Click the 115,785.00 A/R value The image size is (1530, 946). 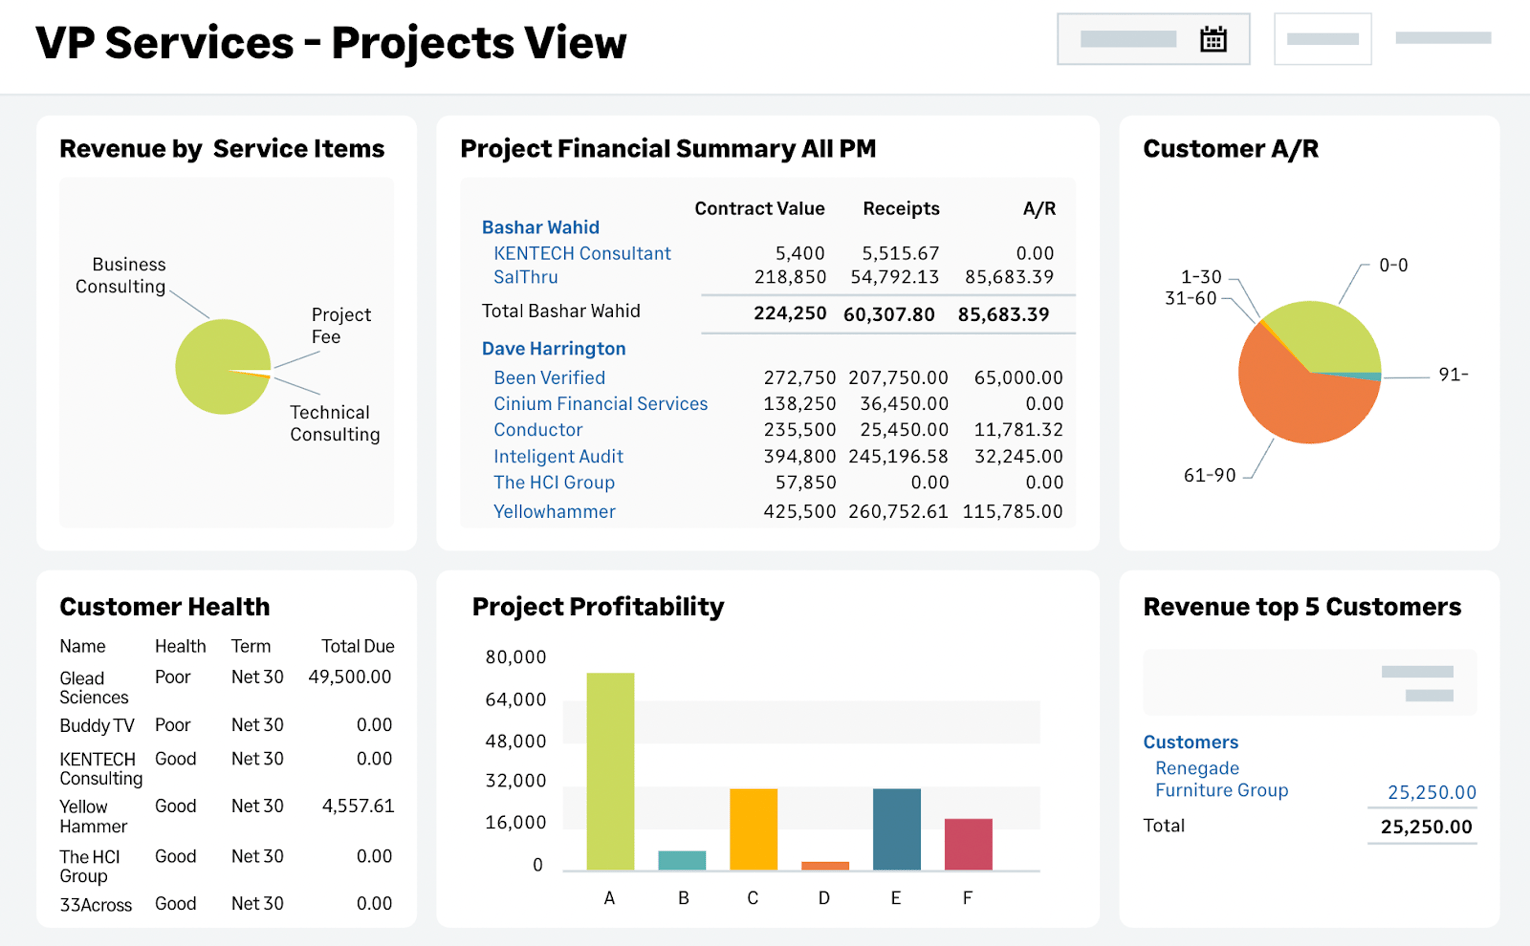[1012, 511]
